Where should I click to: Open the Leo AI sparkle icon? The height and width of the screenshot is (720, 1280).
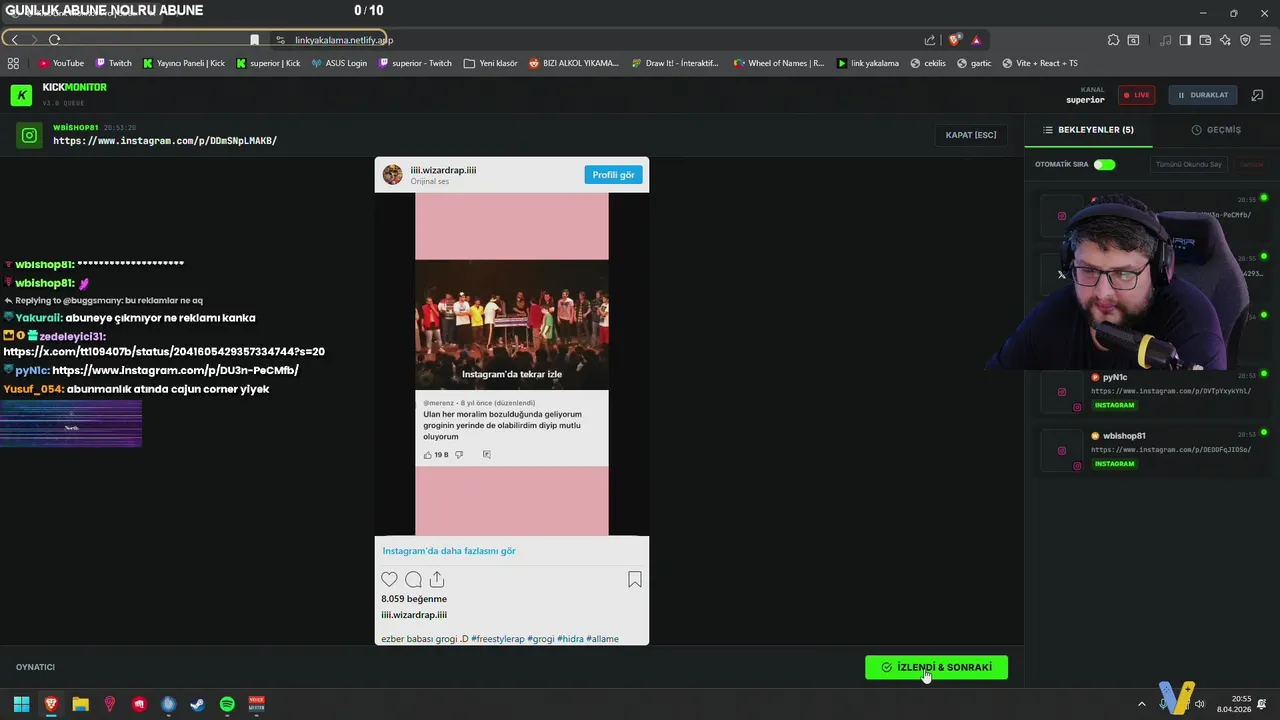click(x=1225, y=40)
